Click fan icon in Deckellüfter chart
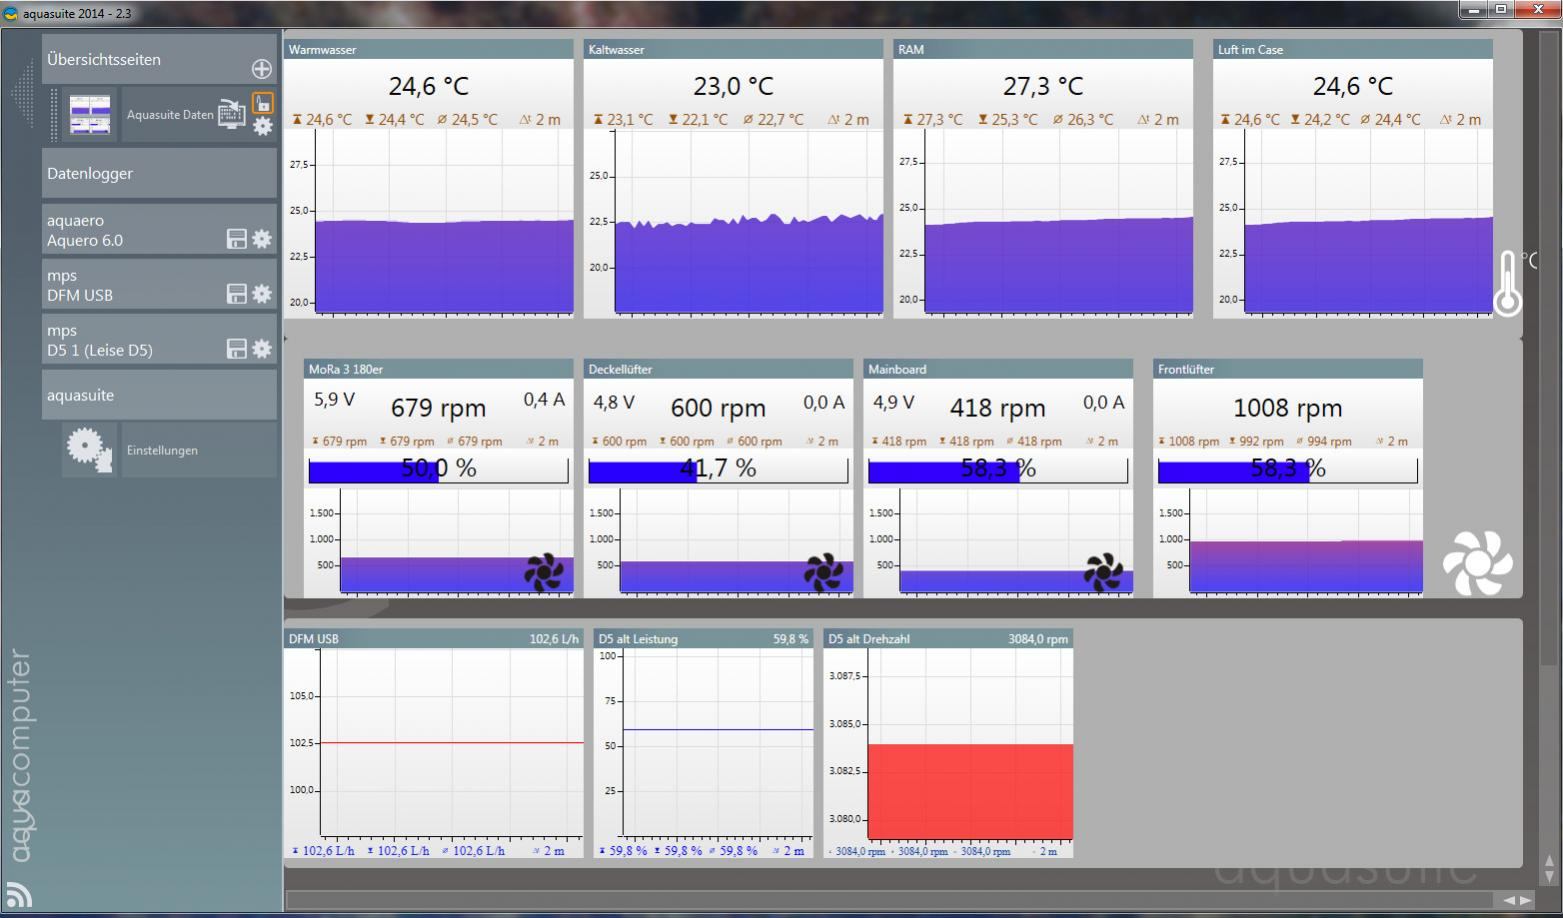Screen dimensions: 1563x918 tap(824, 572)
